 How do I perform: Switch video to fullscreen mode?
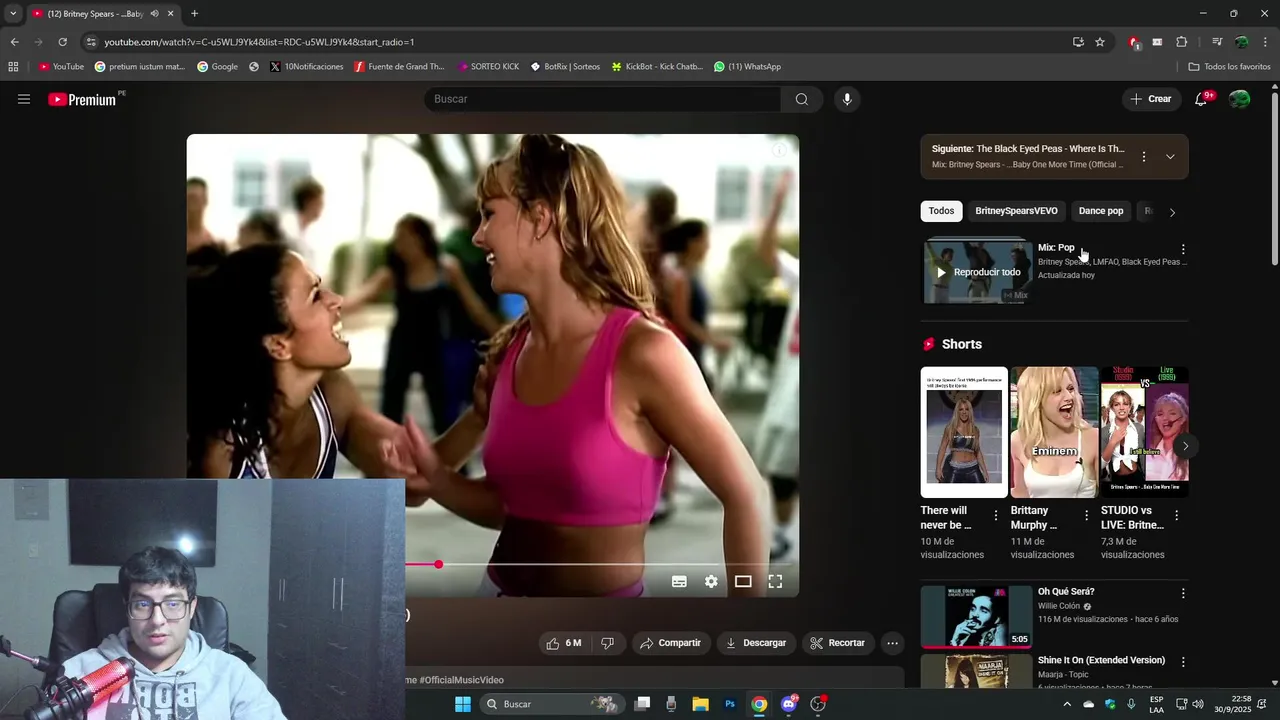775,581
